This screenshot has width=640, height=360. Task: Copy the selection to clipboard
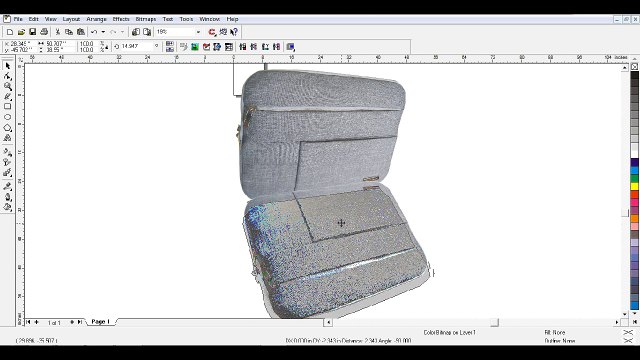coord(69,32)
